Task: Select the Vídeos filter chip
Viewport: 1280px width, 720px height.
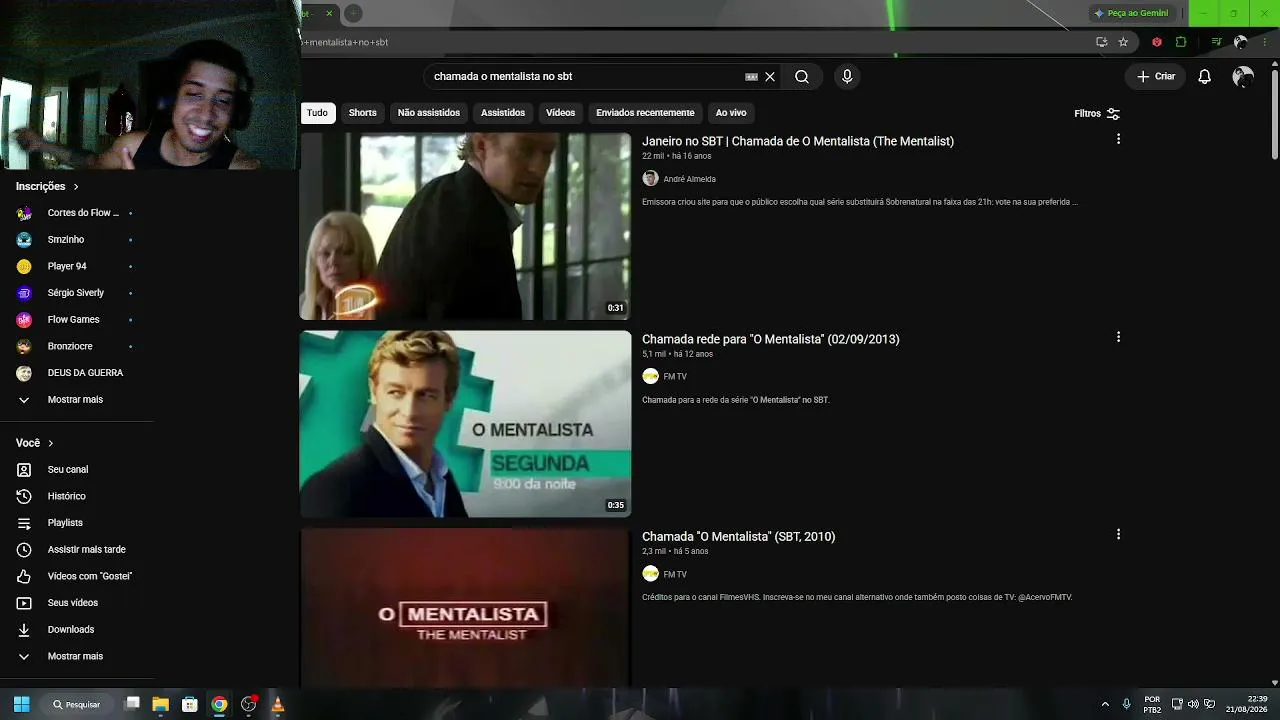Action: point(561,113)
